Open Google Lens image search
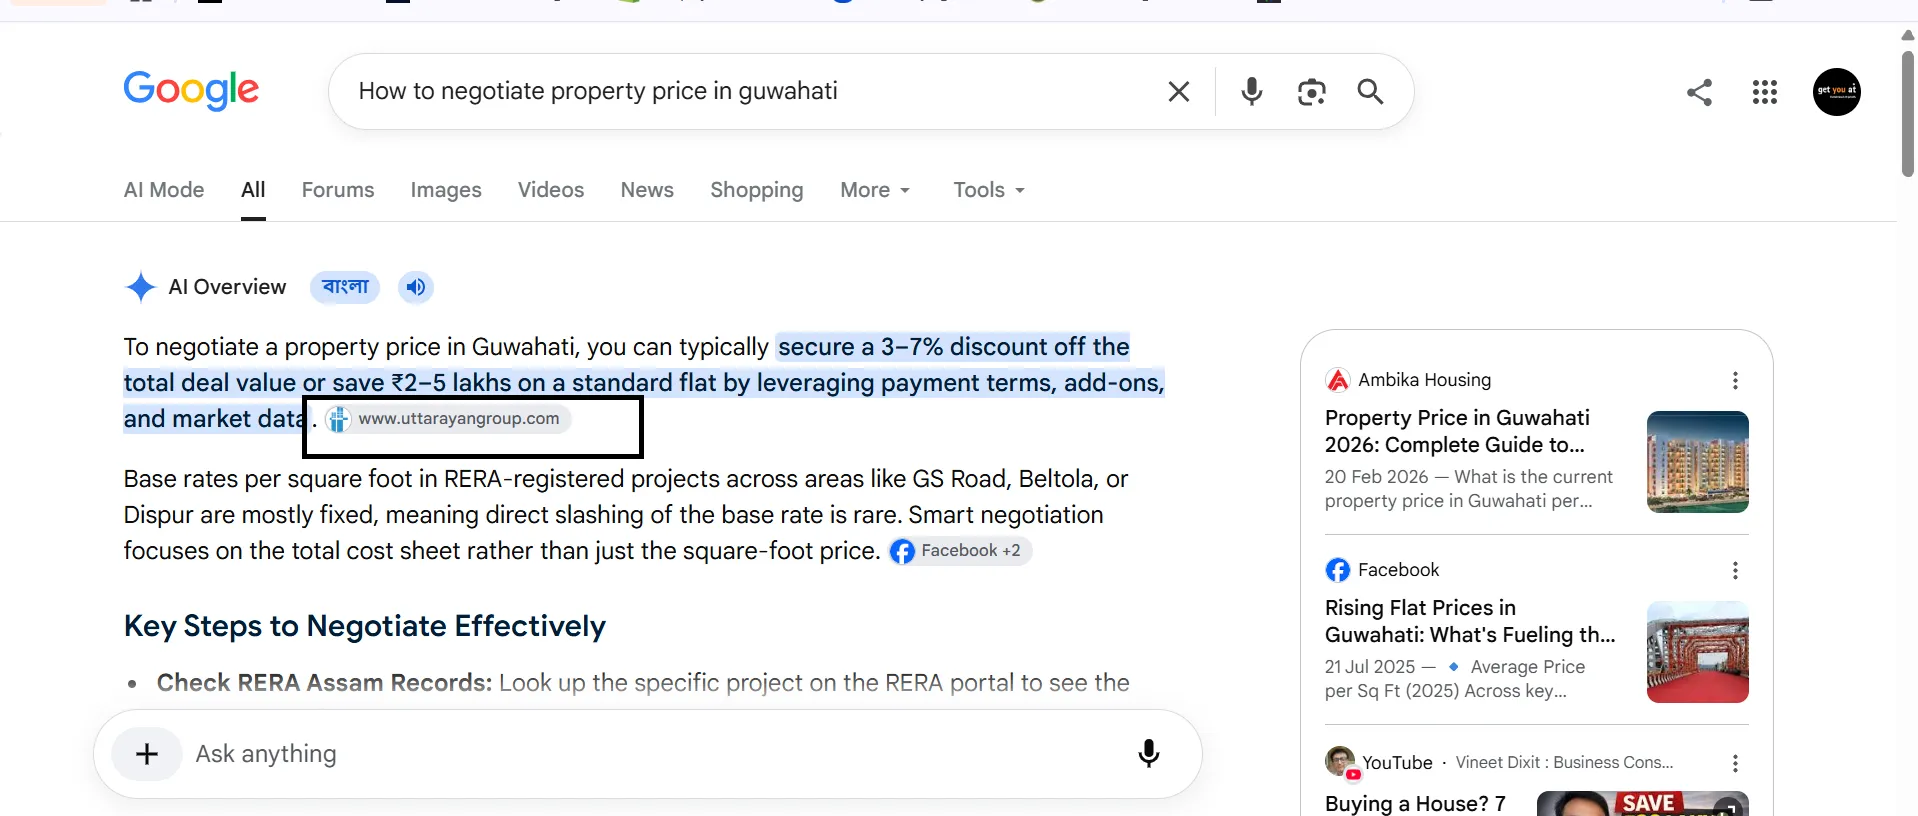The image size is (1918, 816). point(1311,92)
